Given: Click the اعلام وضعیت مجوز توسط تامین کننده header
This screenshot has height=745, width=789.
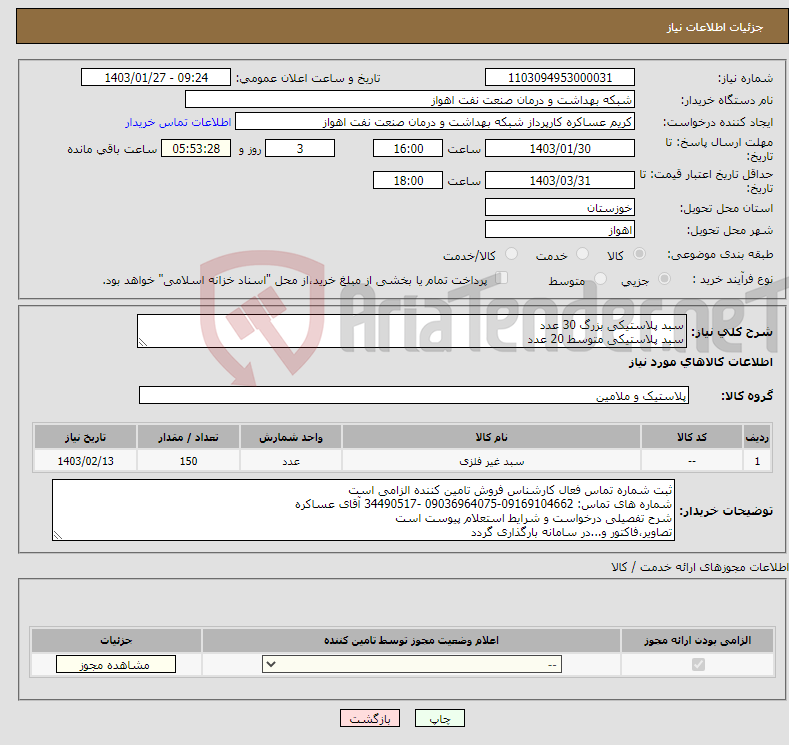Looking at the screenshot, I should click(x=411, y=640).
